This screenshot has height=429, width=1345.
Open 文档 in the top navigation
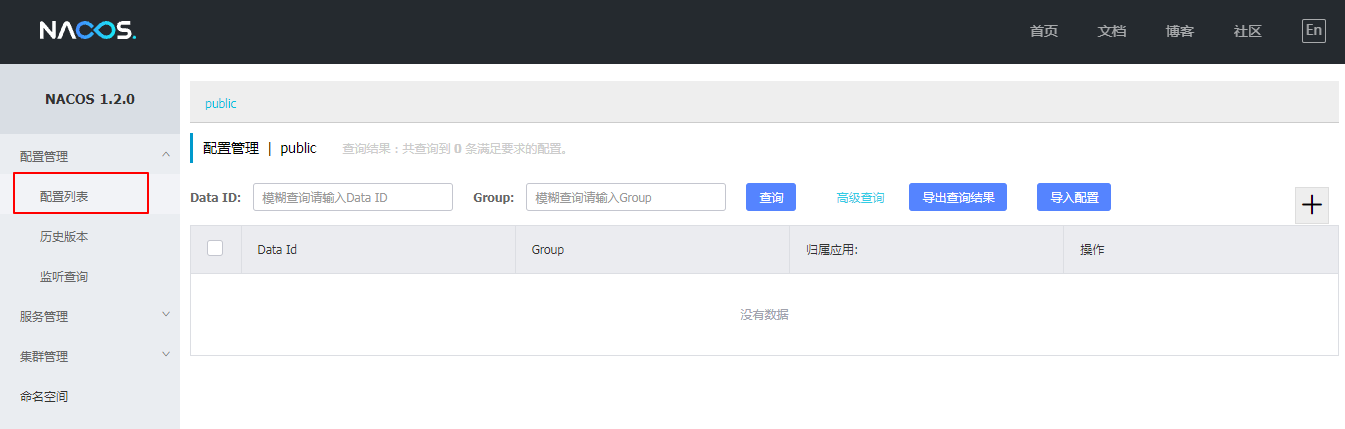coord(1111,31)
